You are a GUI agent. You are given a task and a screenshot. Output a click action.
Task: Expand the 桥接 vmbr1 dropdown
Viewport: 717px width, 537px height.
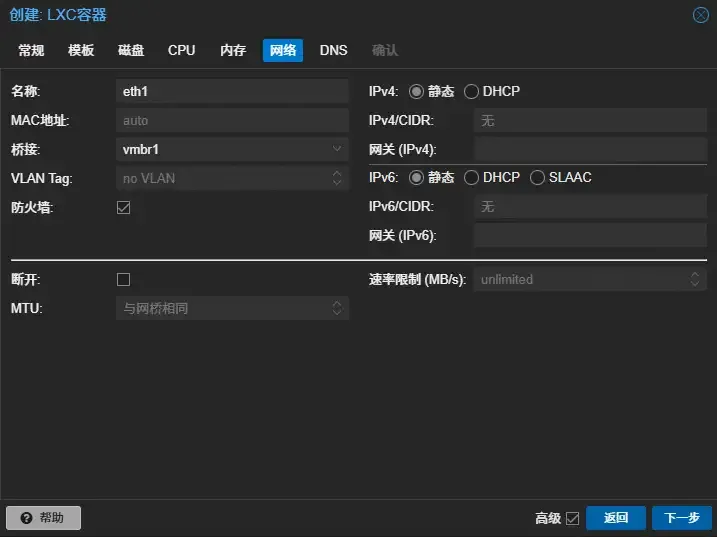click(337, 149)
